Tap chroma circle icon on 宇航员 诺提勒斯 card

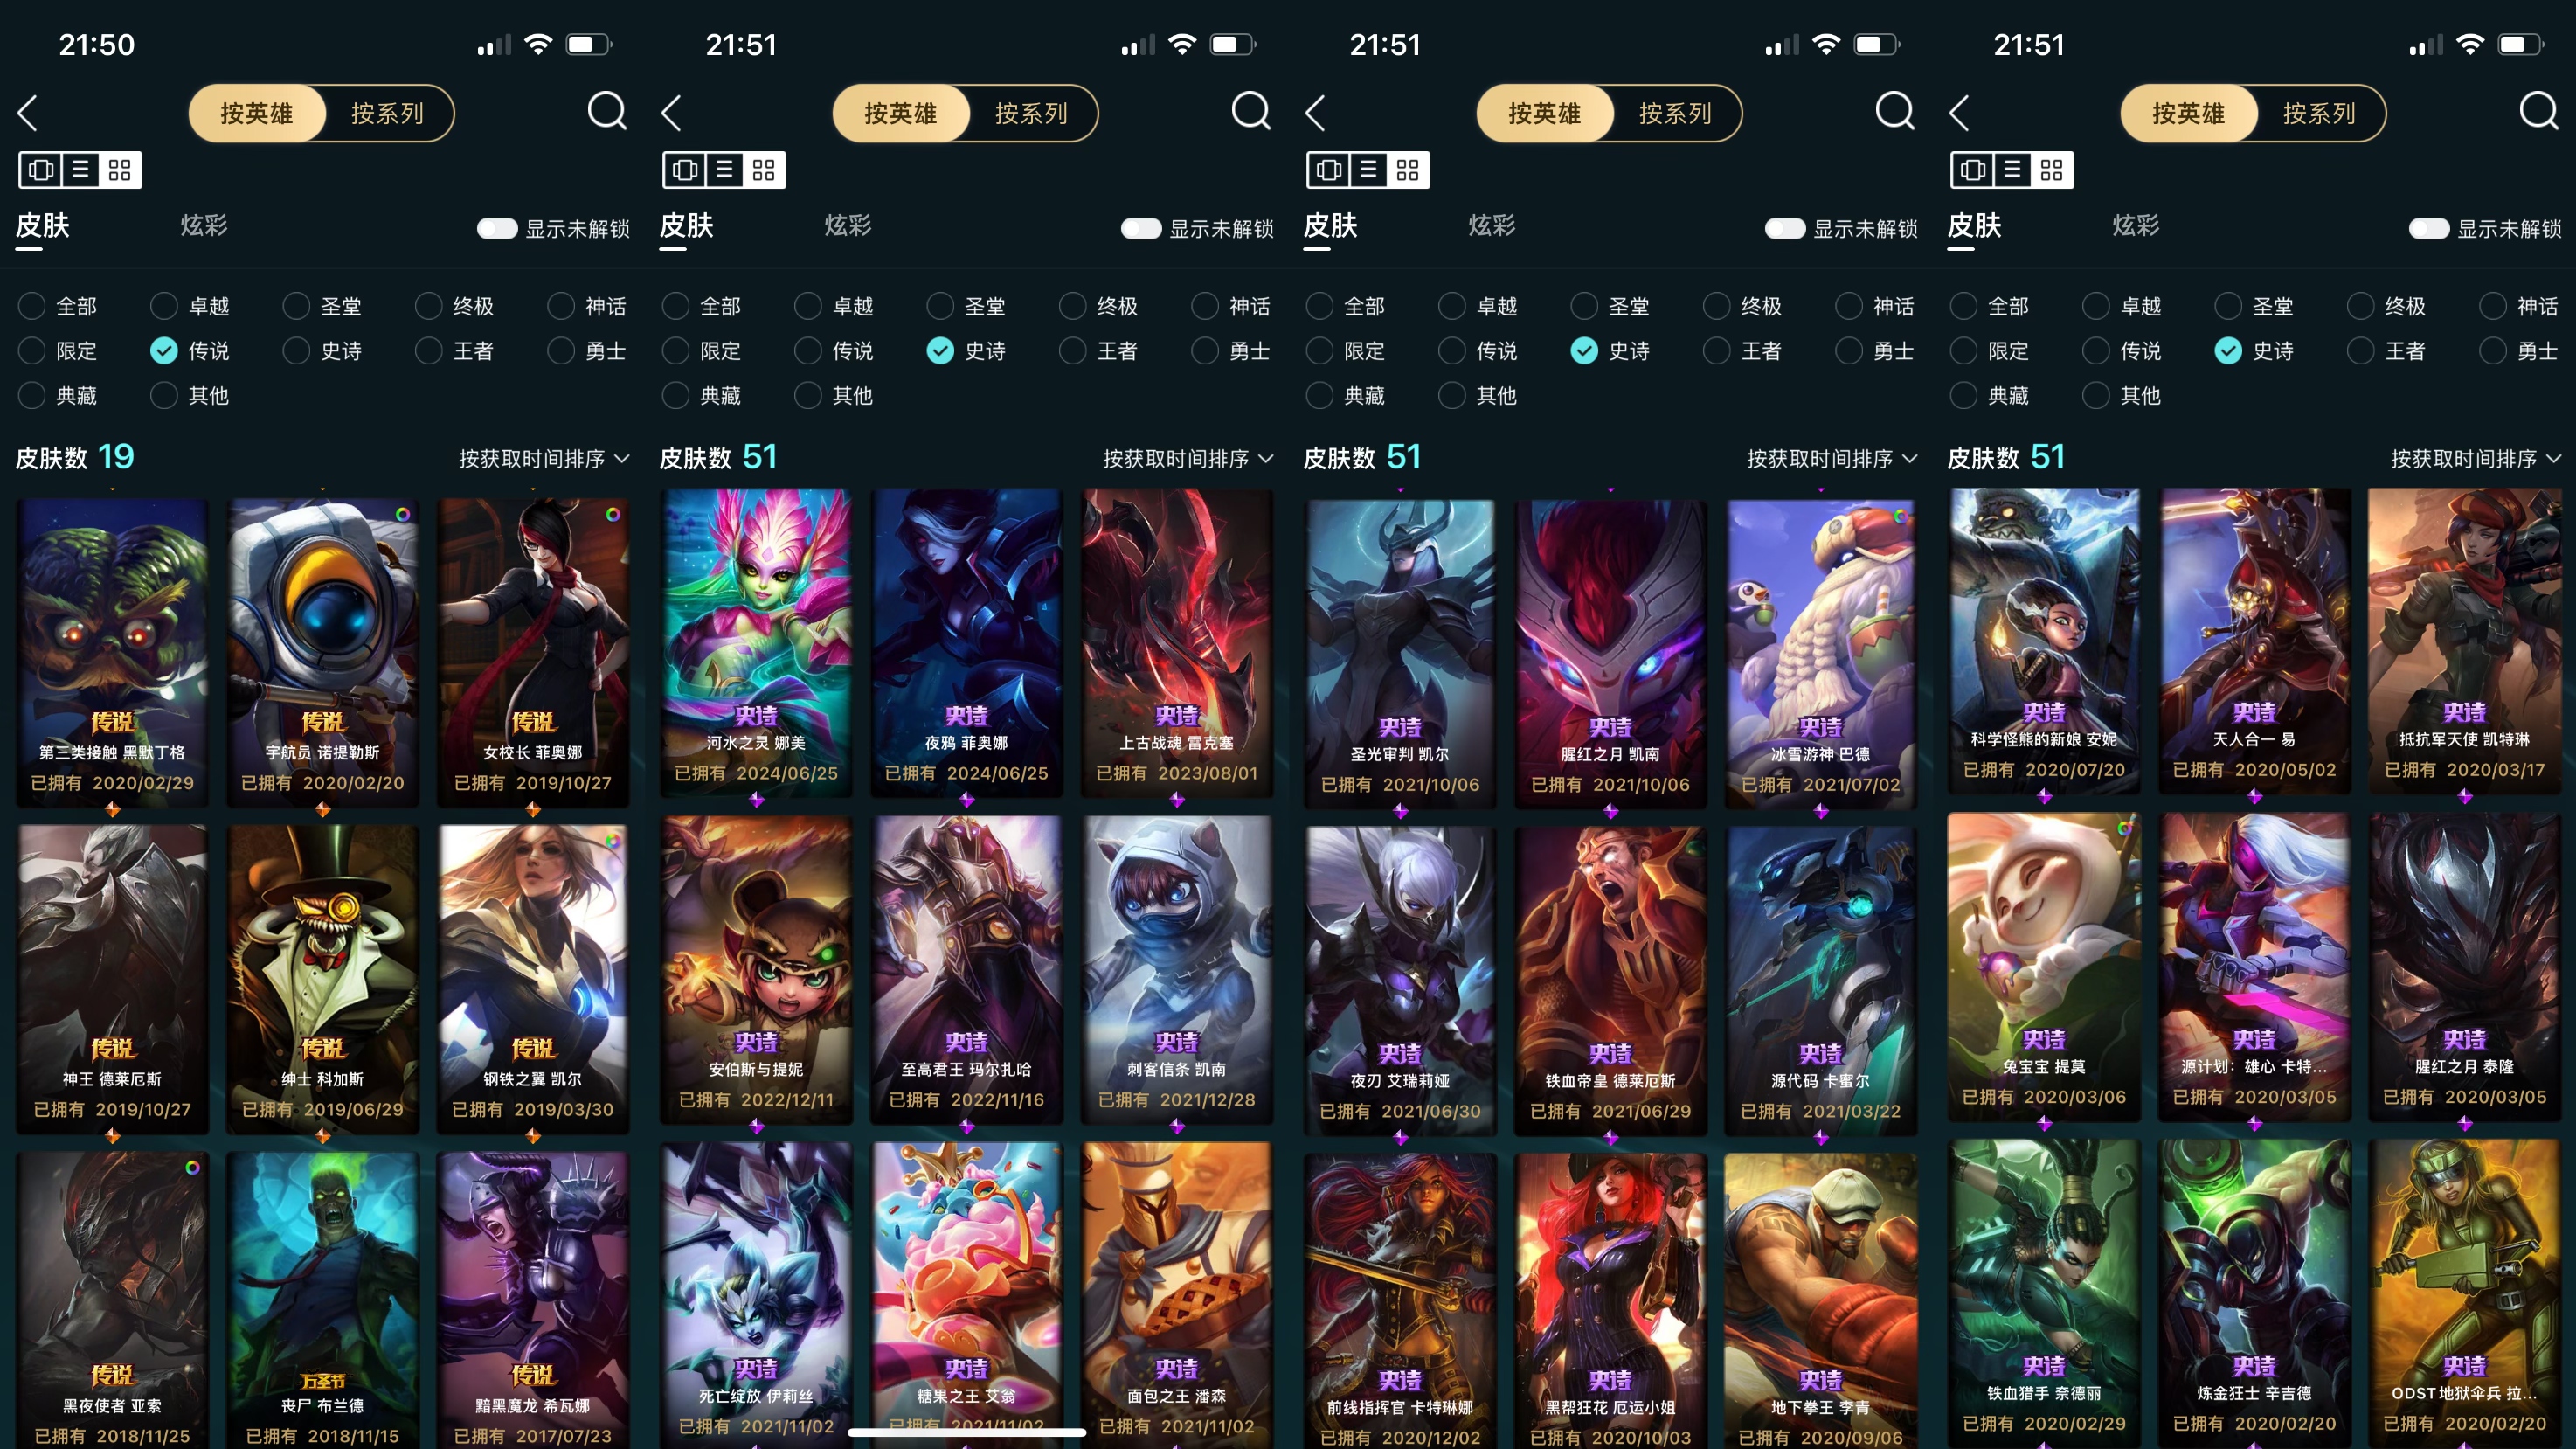click(402, 514)
